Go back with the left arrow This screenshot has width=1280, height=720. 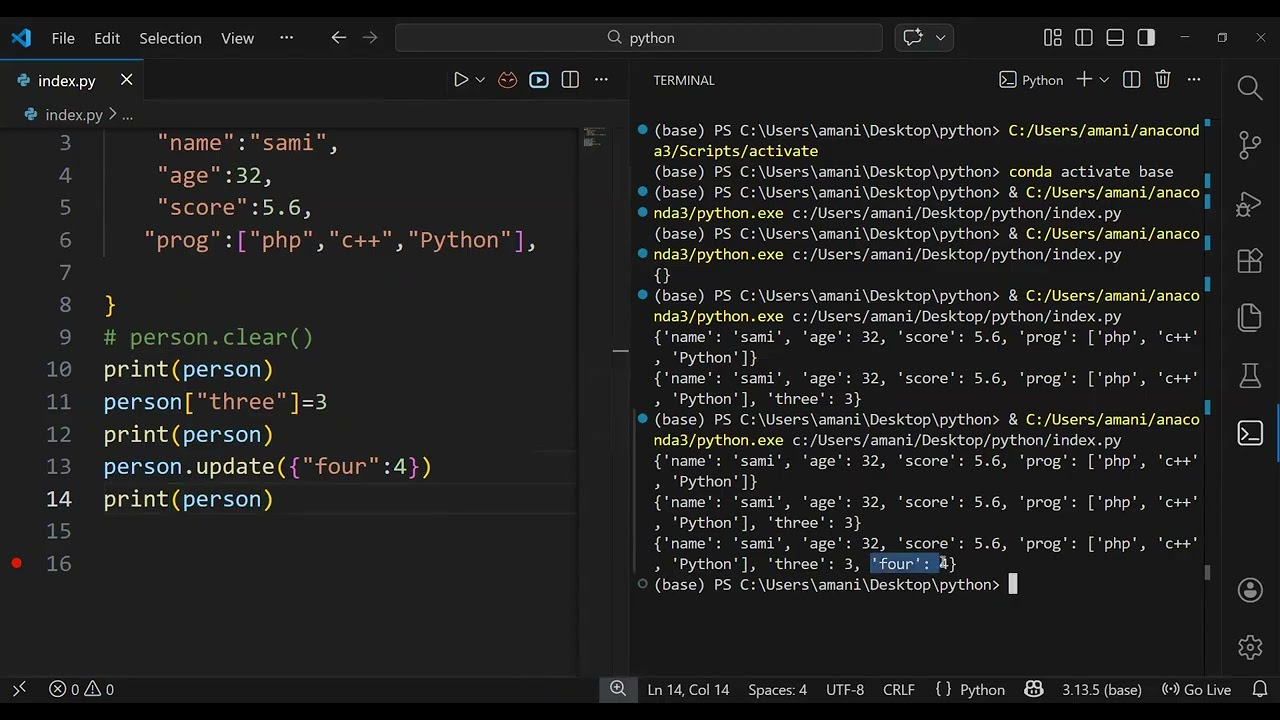(339, 38)
